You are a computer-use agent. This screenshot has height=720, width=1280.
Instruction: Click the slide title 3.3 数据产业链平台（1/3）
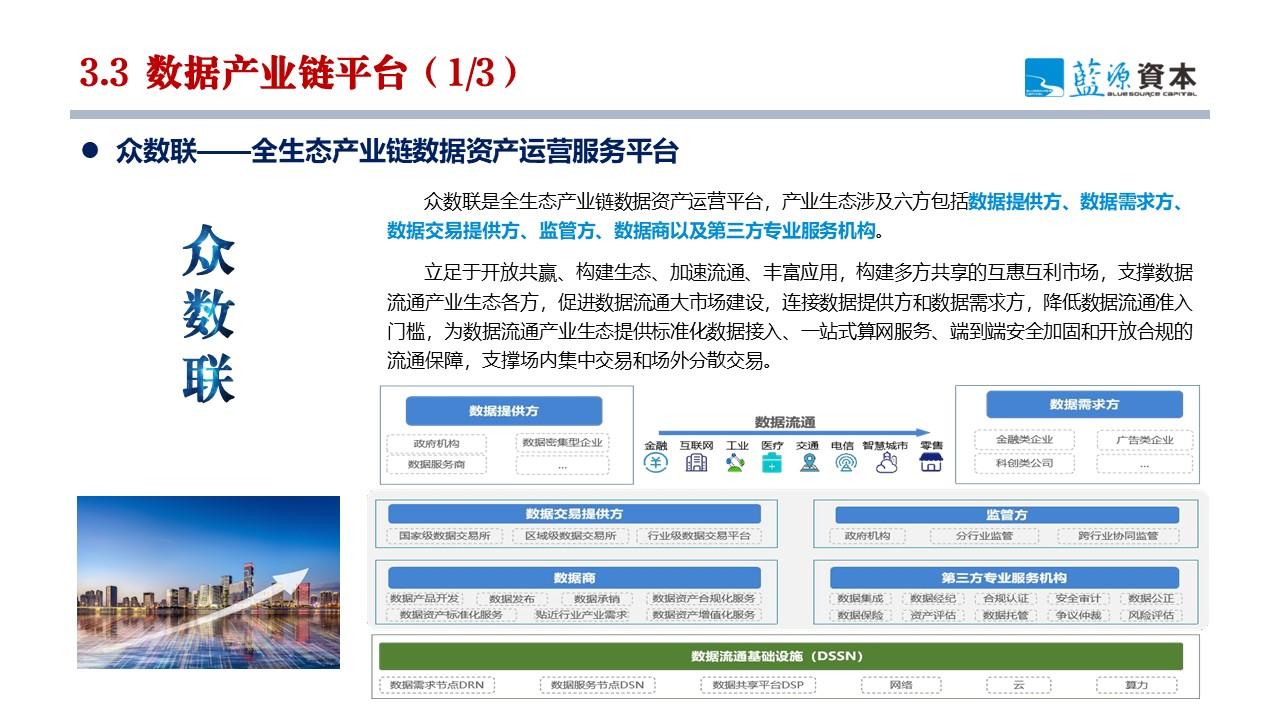[300, 74]
